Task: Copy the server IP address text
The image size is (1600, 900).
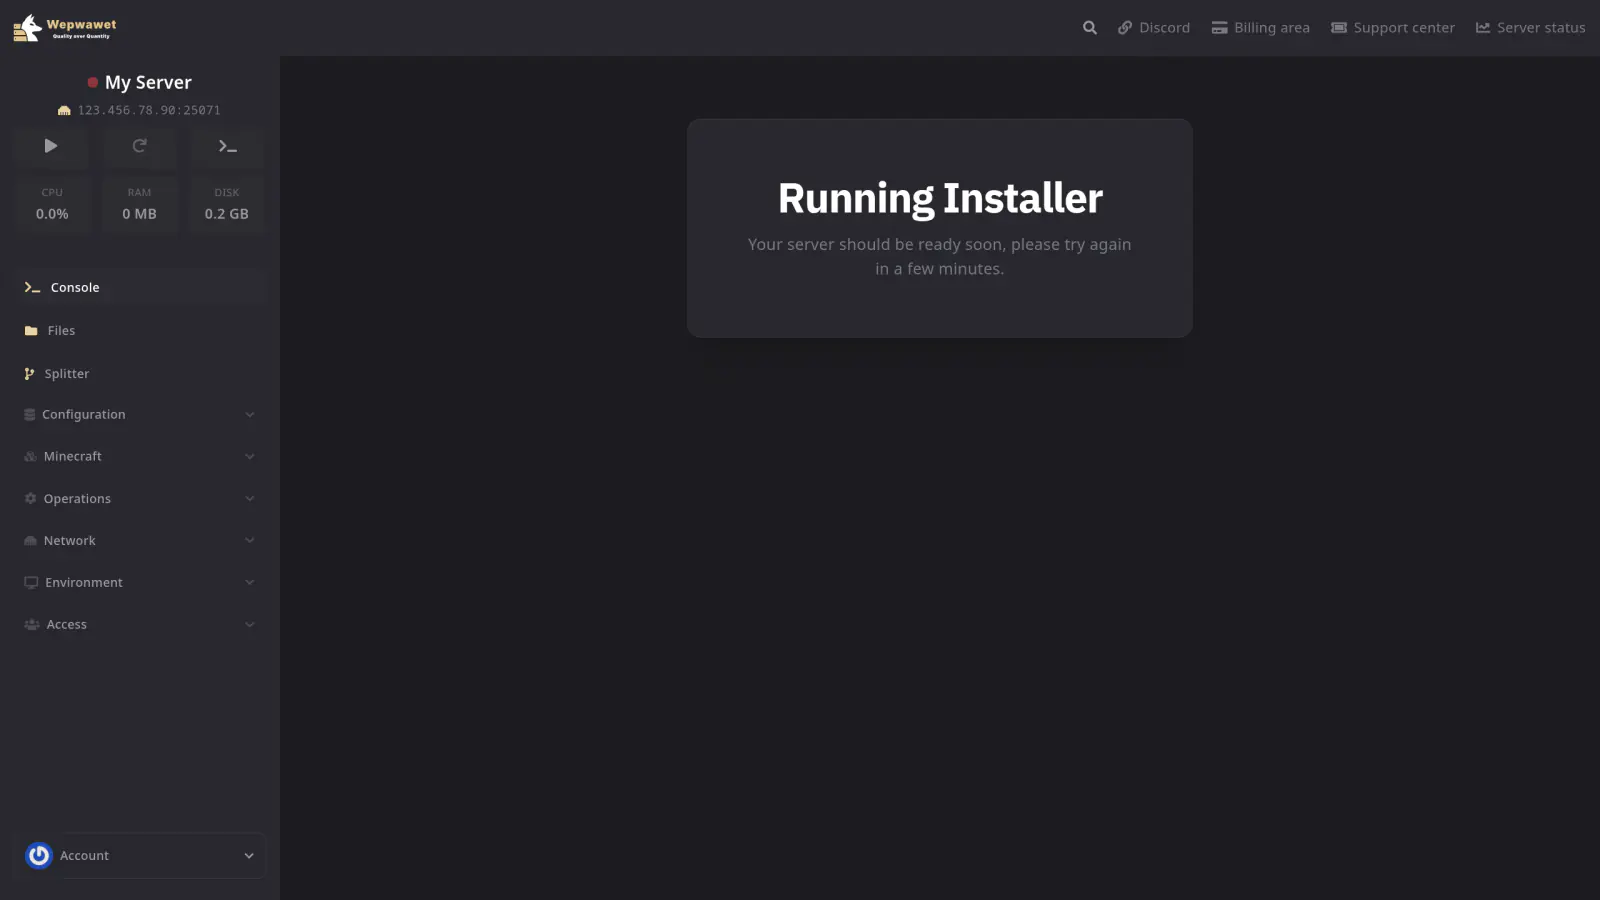Action: point(149,111)
